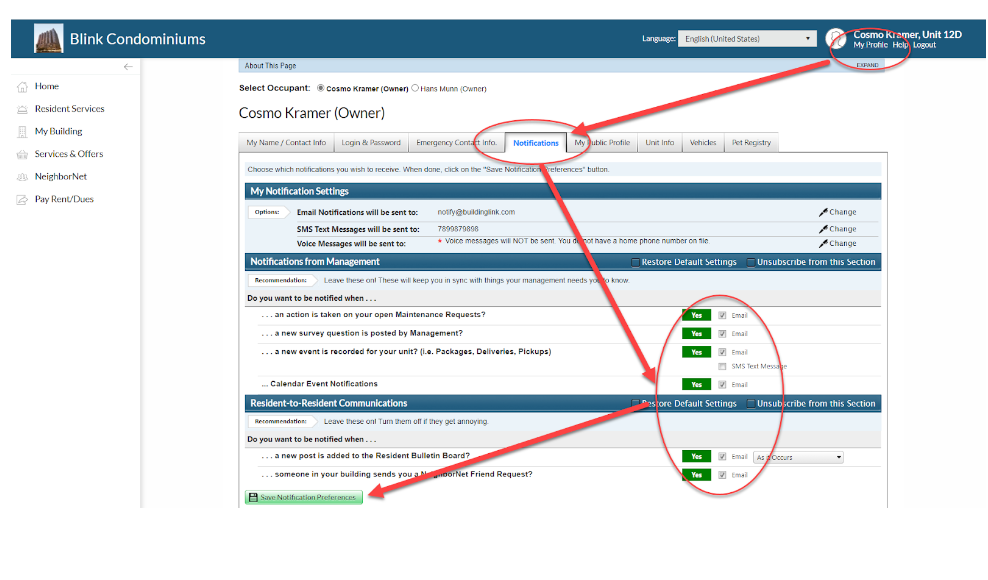Open Resident Services in sidebar
The image size is (988, 580).
(69, 109)
